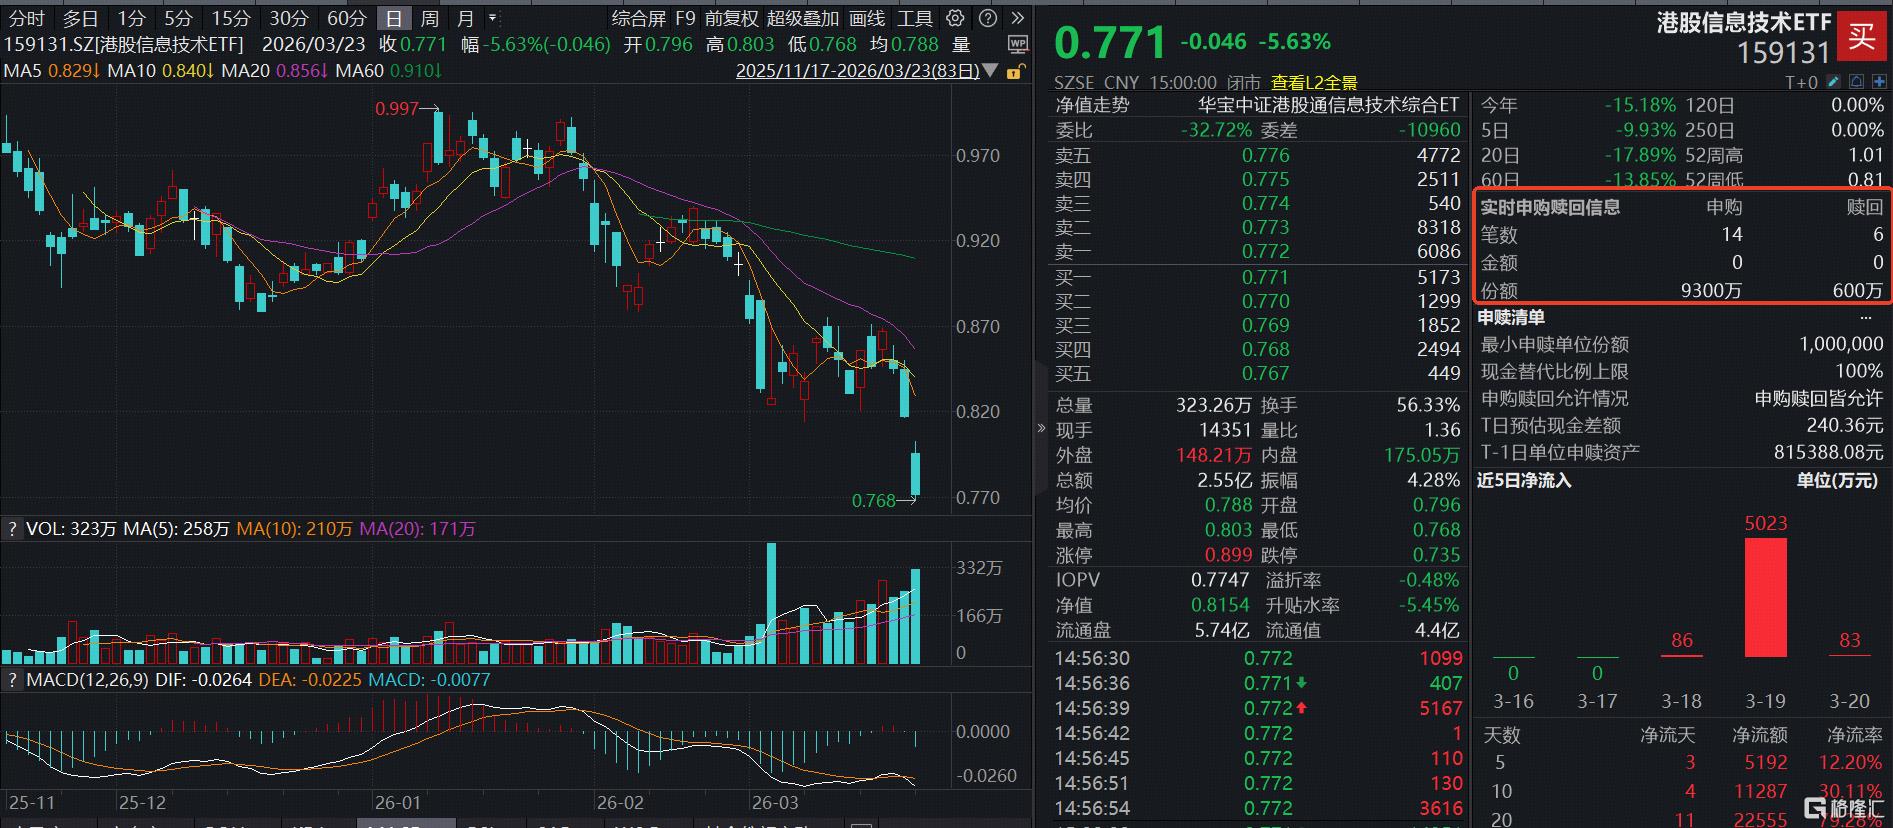Open the 超级叠加 overlay option
The width and height of the screenshot is (1893, 828).
click(803, 18)
